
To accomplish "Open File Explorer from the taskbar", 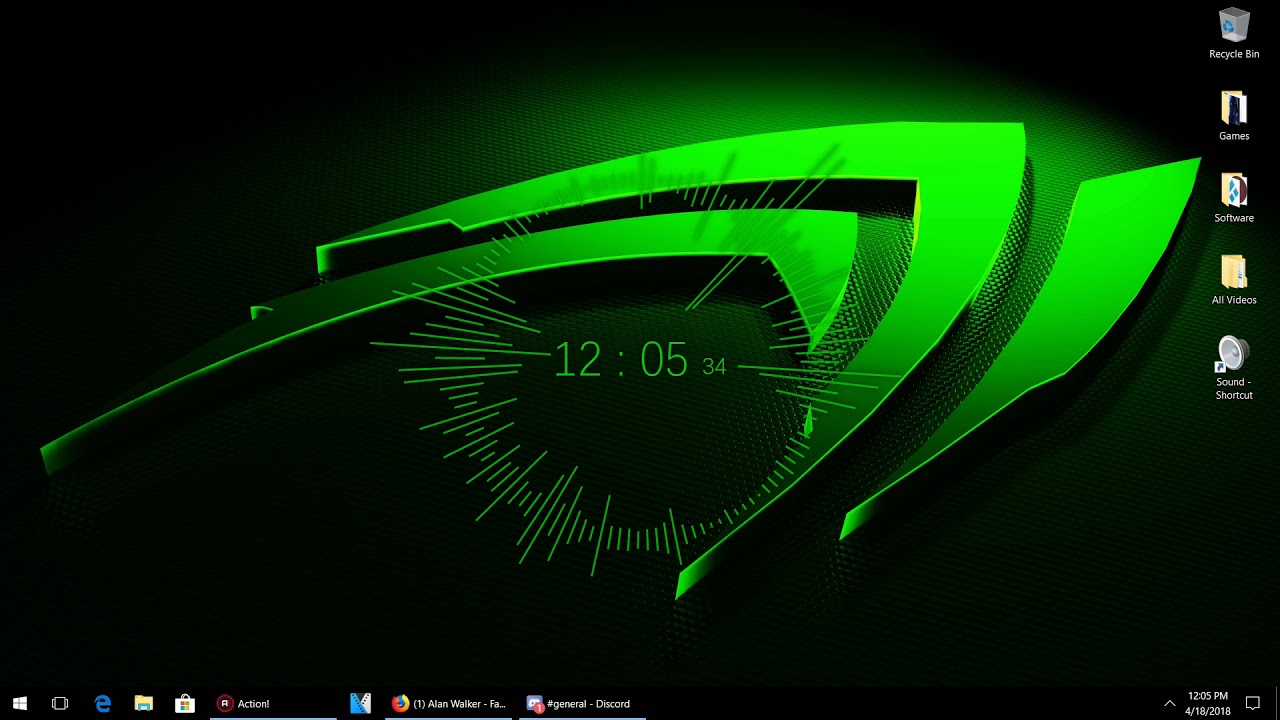I will [143, 703].
